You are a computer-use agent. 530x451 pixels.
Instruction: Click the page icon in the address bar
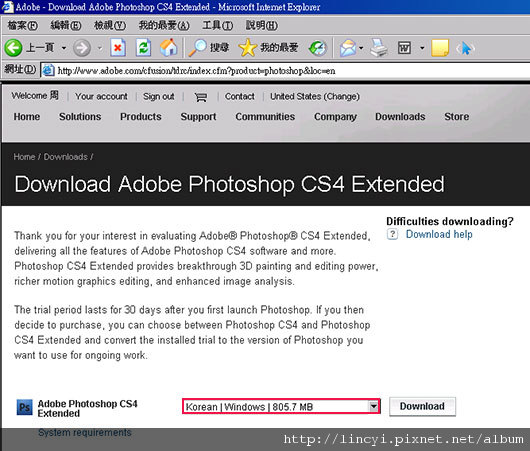click(x=49, y=70)
